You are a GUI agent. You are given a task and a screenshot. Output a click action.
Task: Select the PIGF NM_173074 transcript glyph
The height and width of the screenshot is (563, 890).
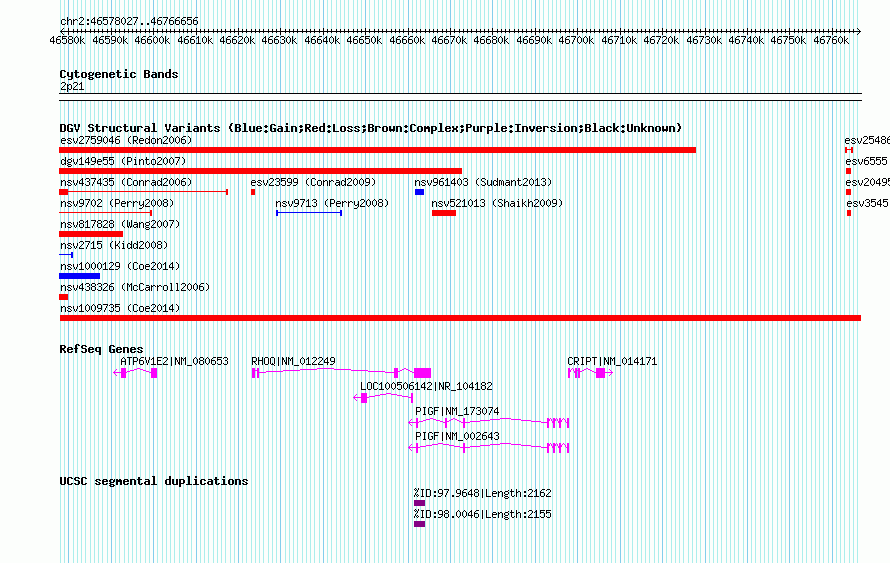tap(489, 423)
